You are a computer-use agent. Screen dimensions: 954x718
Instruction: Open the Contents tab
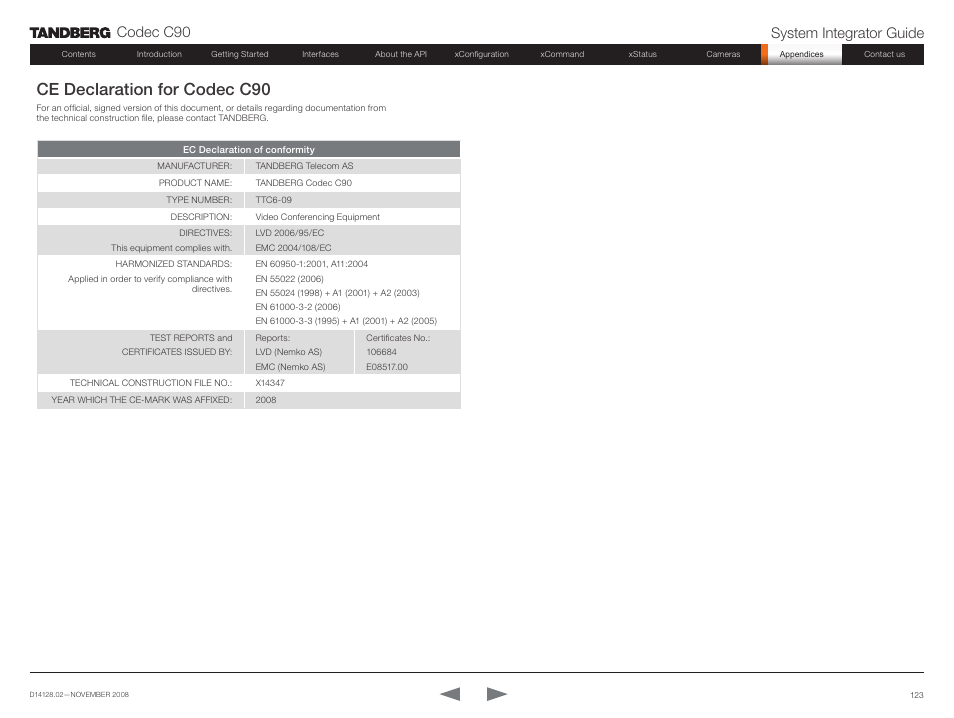[x=78, y=54]
